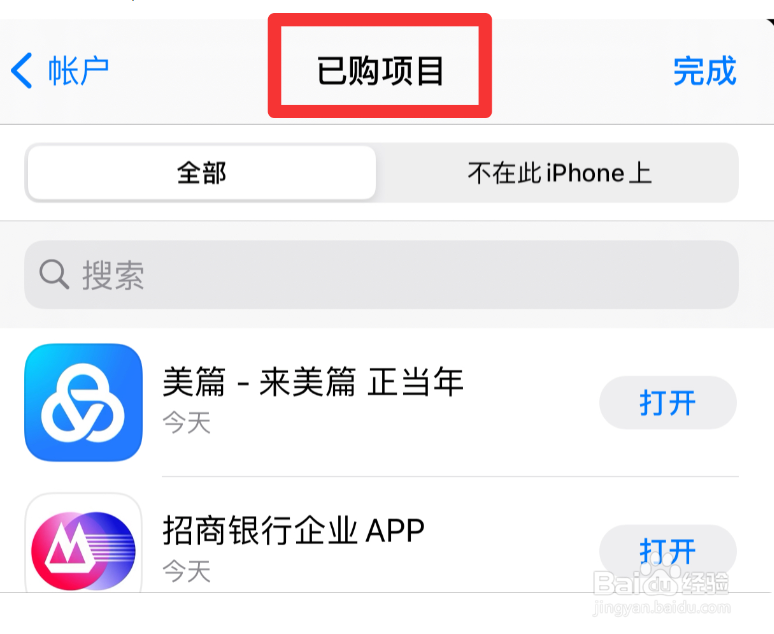Screen dimensions: 774x634
Task: Launch 招商银行企业 APP with 打开
Action: click(x=668, y=551)
